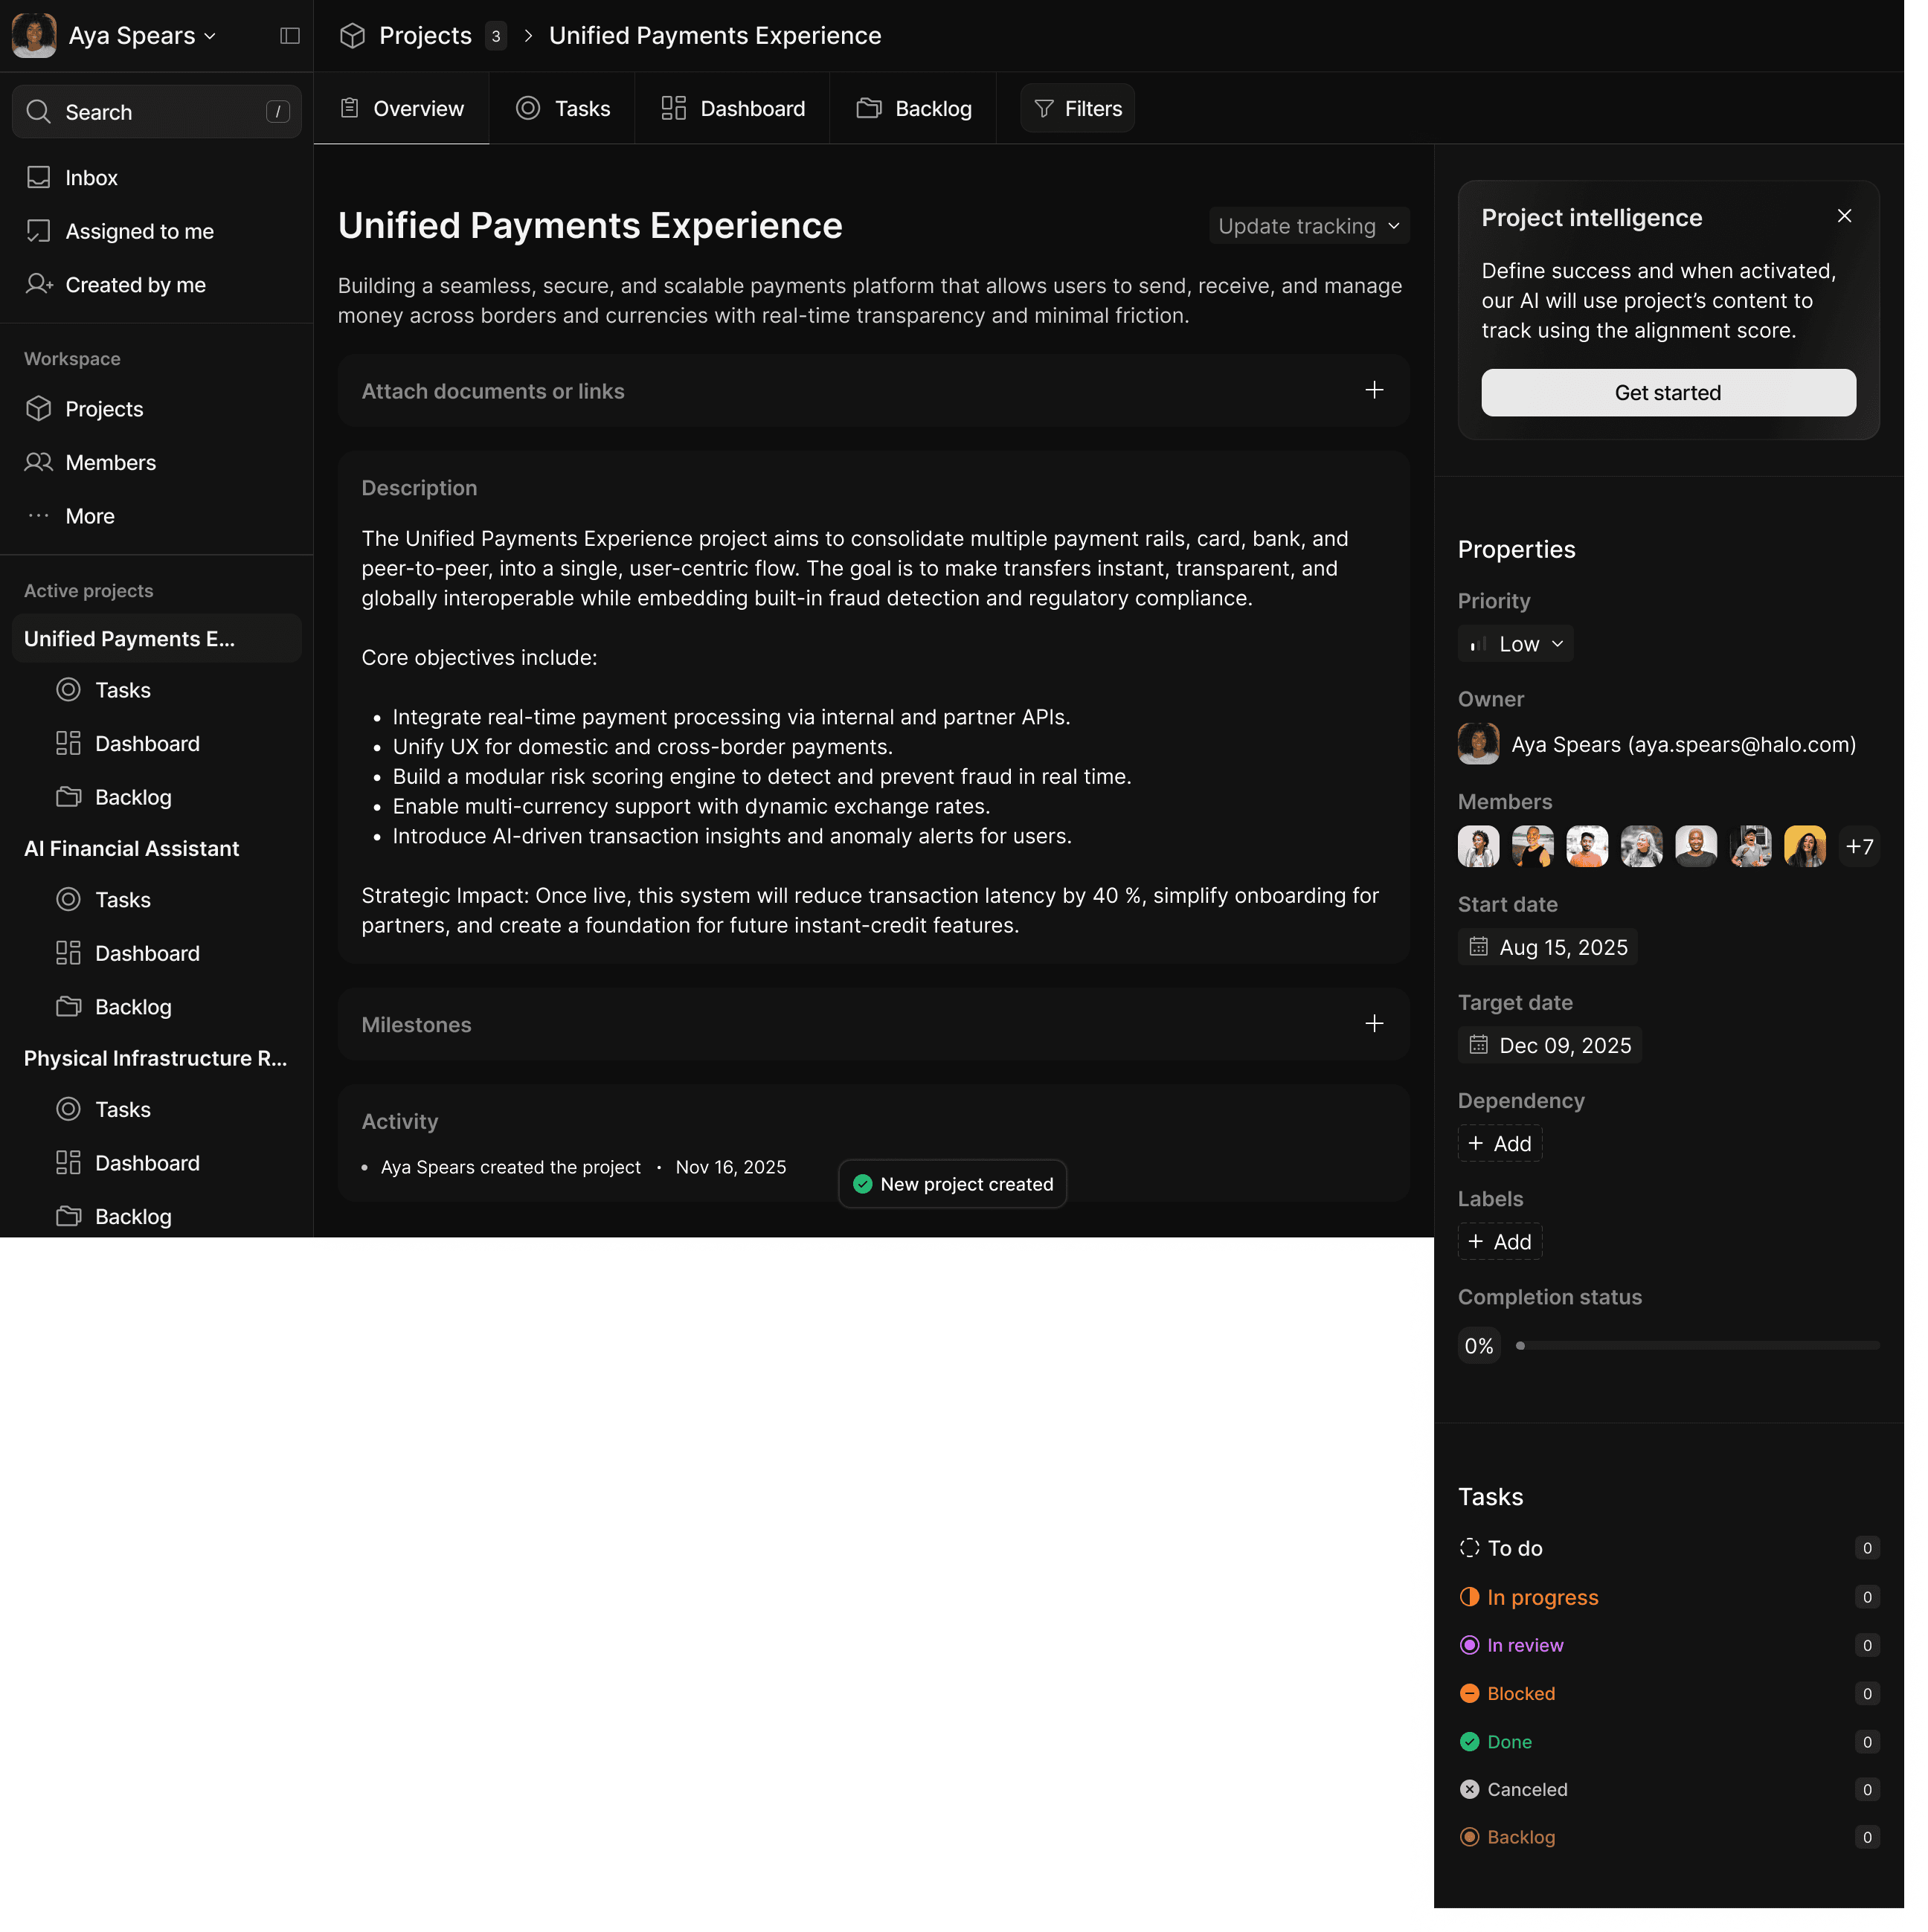The image size is (1928, 1932).
Task: Click the More ellipsis menu item
Action: 89,516
